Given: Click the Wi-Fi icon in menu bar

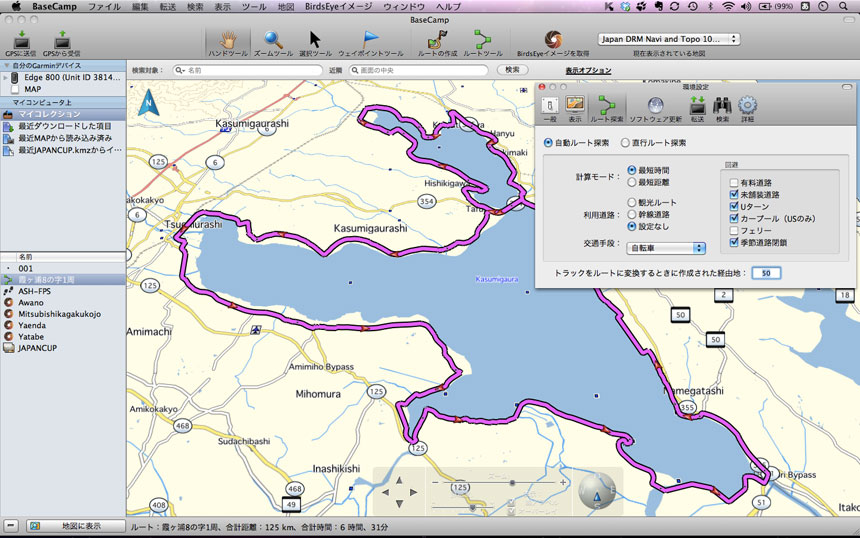Looking at the screenshot, I should (728, 7).
